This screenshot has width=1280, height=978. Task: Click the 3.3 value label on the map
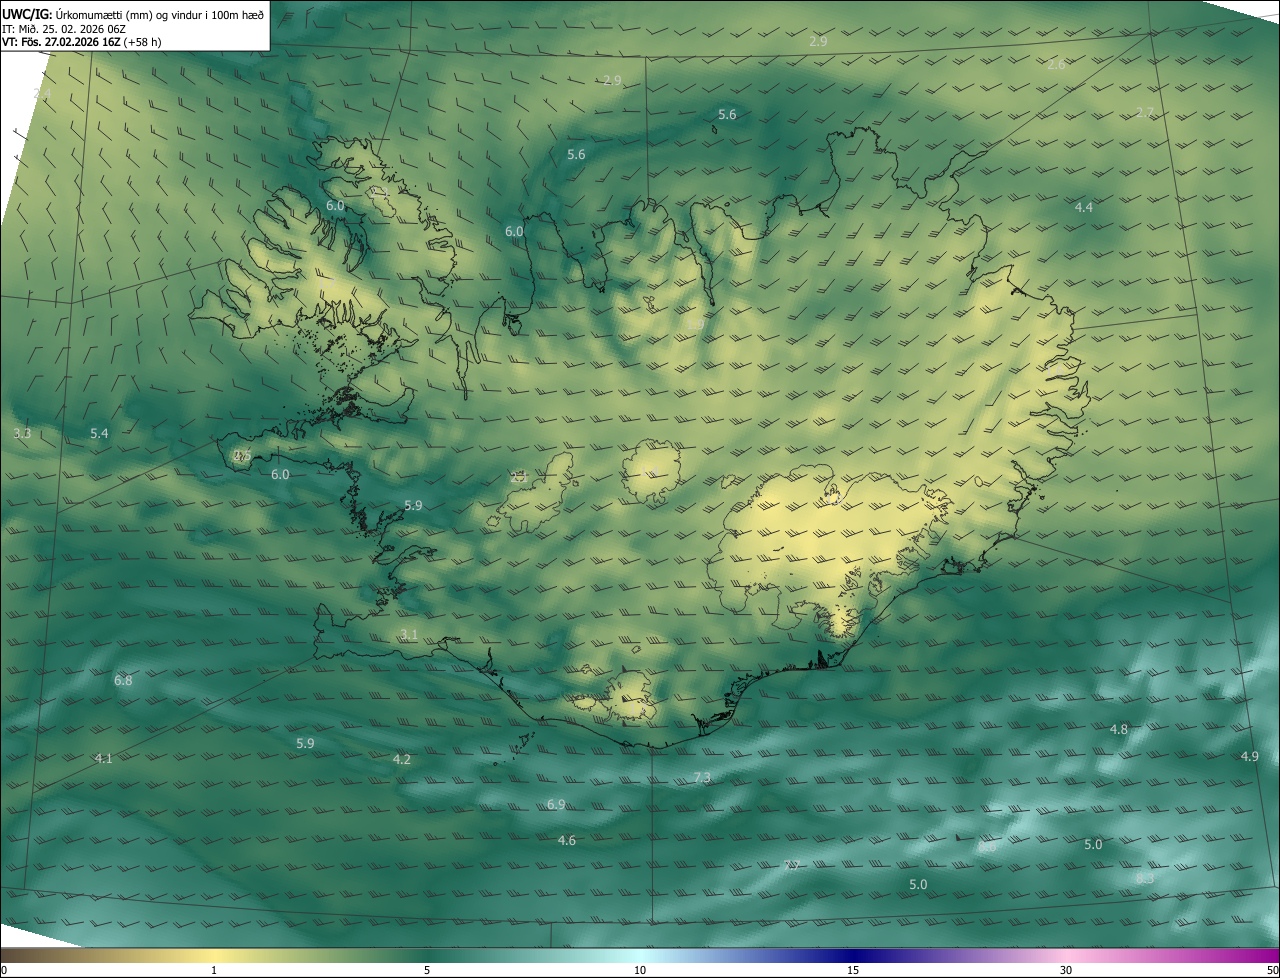(x=22, y=433)
